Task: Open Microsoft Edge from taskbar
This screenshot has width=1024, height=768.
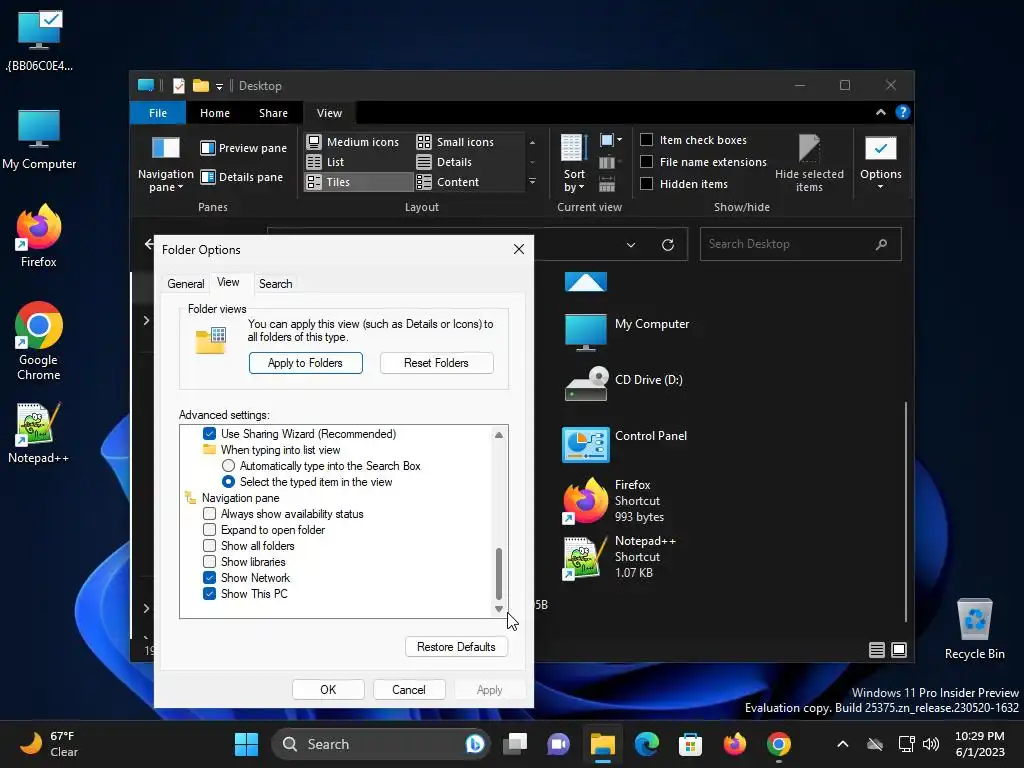Action: 647,744
